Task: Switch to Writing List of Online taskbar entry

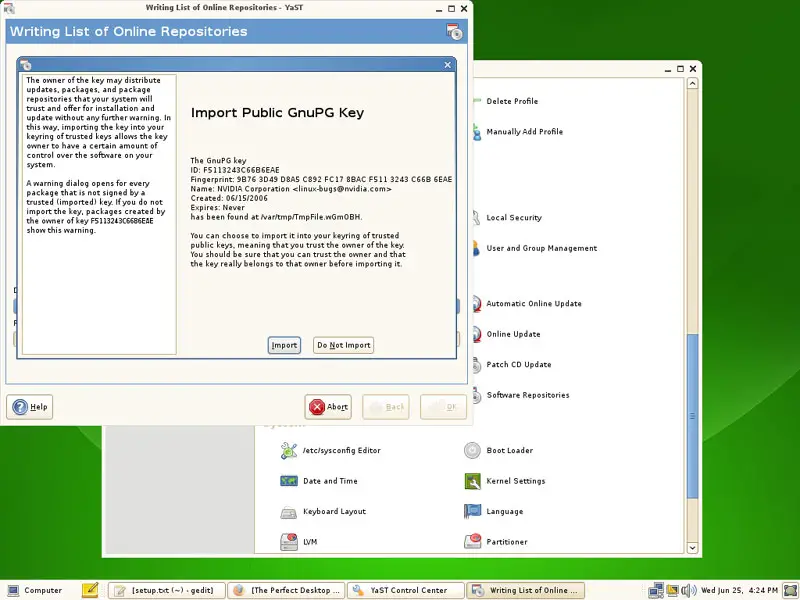Action: (x=526, y=590)
